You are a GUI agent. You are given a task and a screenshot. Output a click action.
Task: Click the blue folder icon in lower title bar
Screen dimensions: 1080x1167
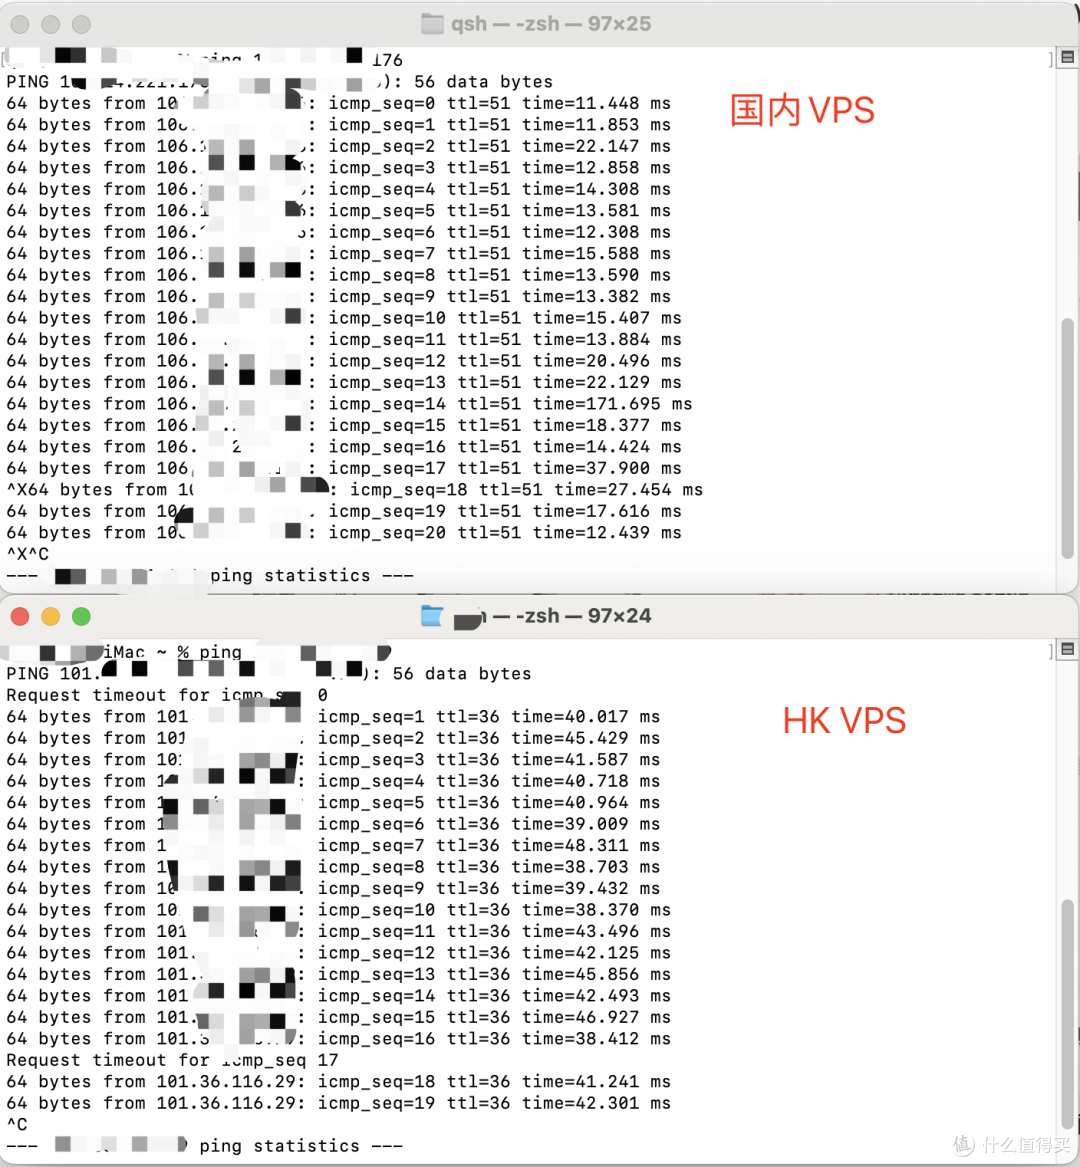click(x=432, y=616)
